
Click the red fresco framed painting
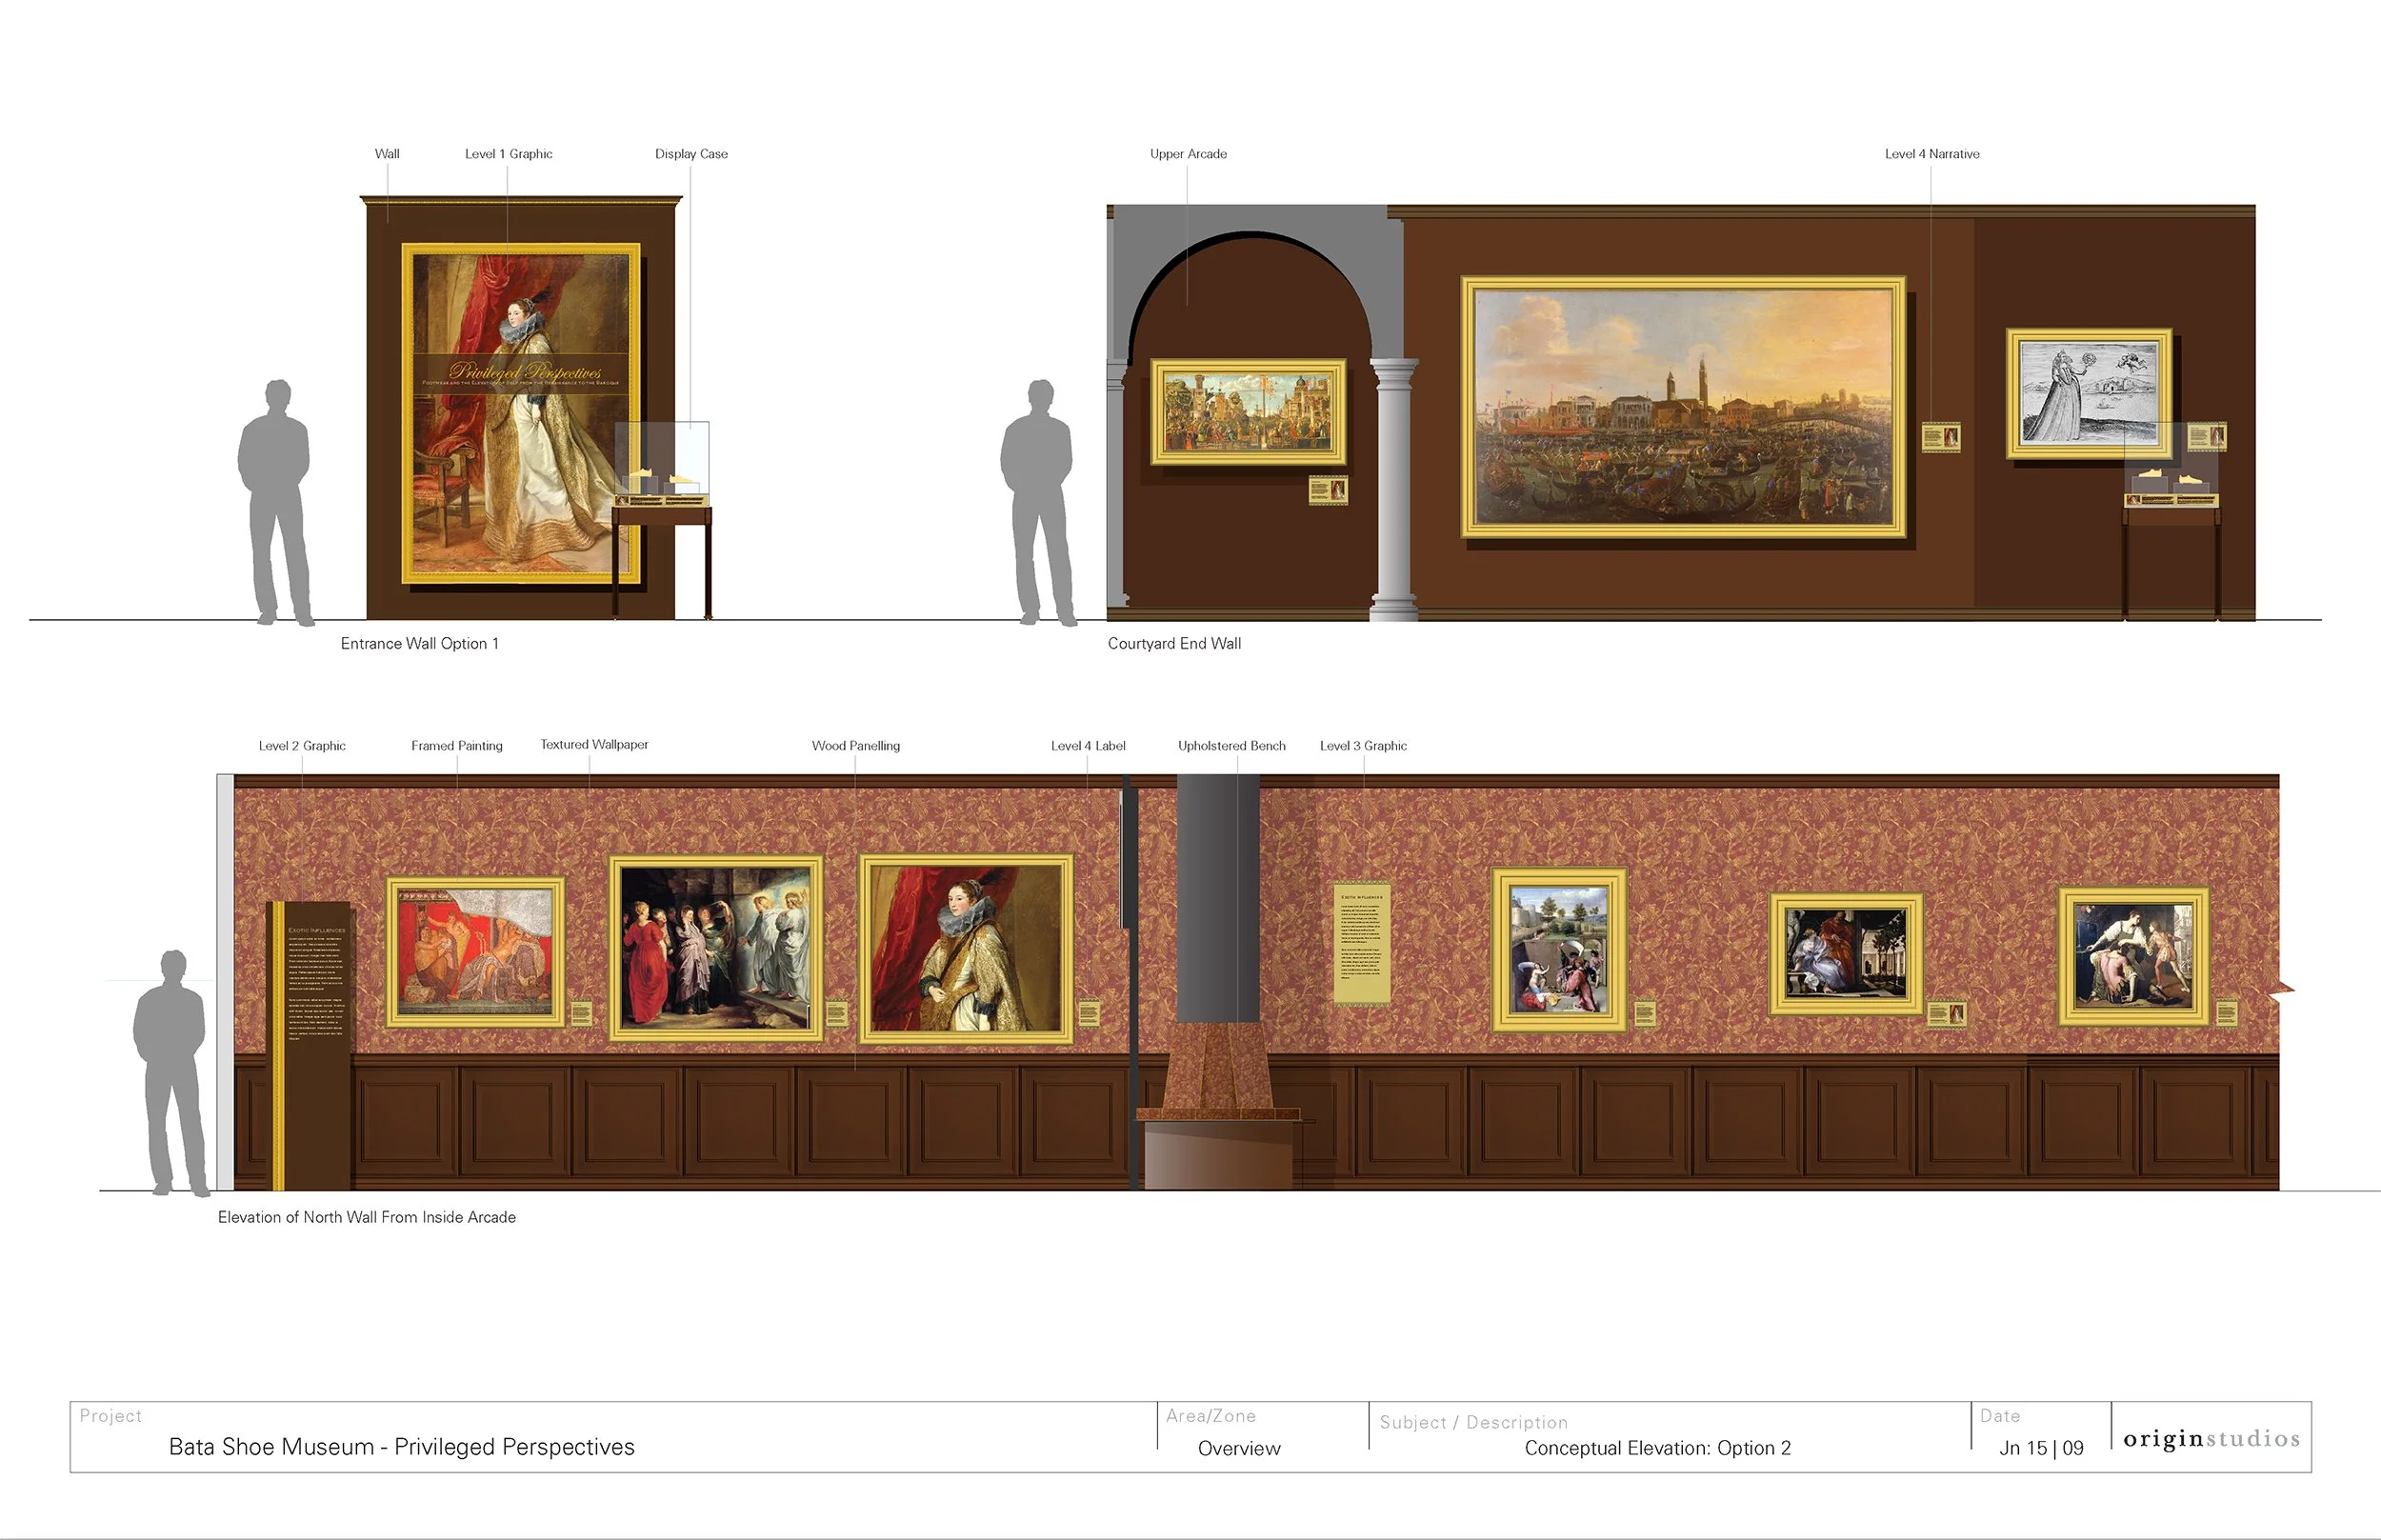point(475,952)
